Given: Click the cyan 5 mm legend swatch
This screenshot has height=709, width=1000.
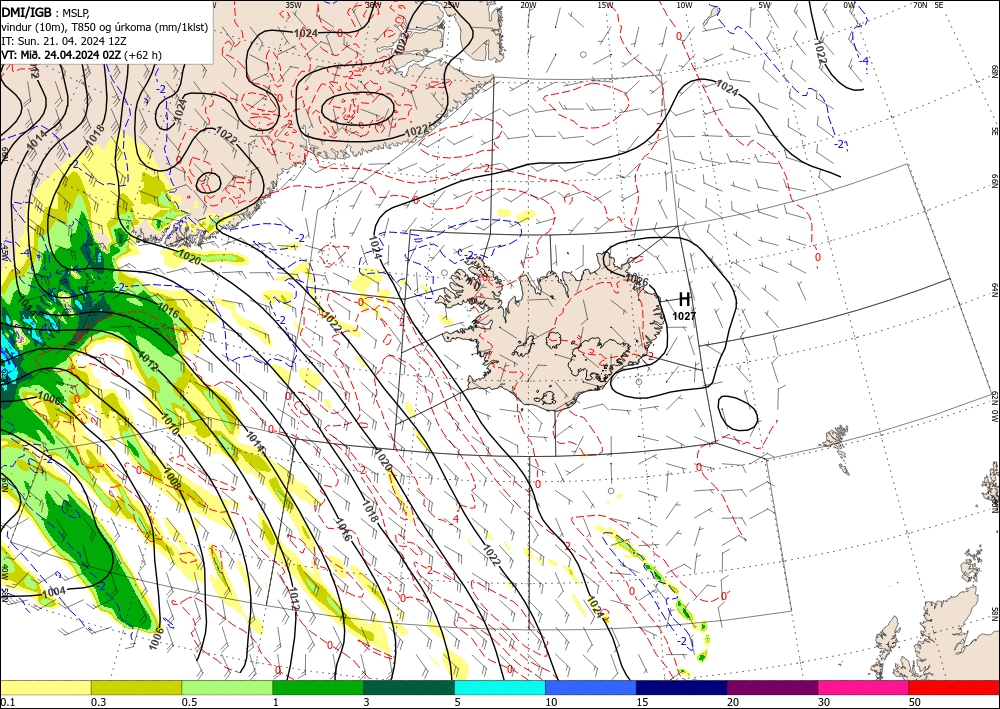Looking at the screenshot, I should (x=500, y=687).
